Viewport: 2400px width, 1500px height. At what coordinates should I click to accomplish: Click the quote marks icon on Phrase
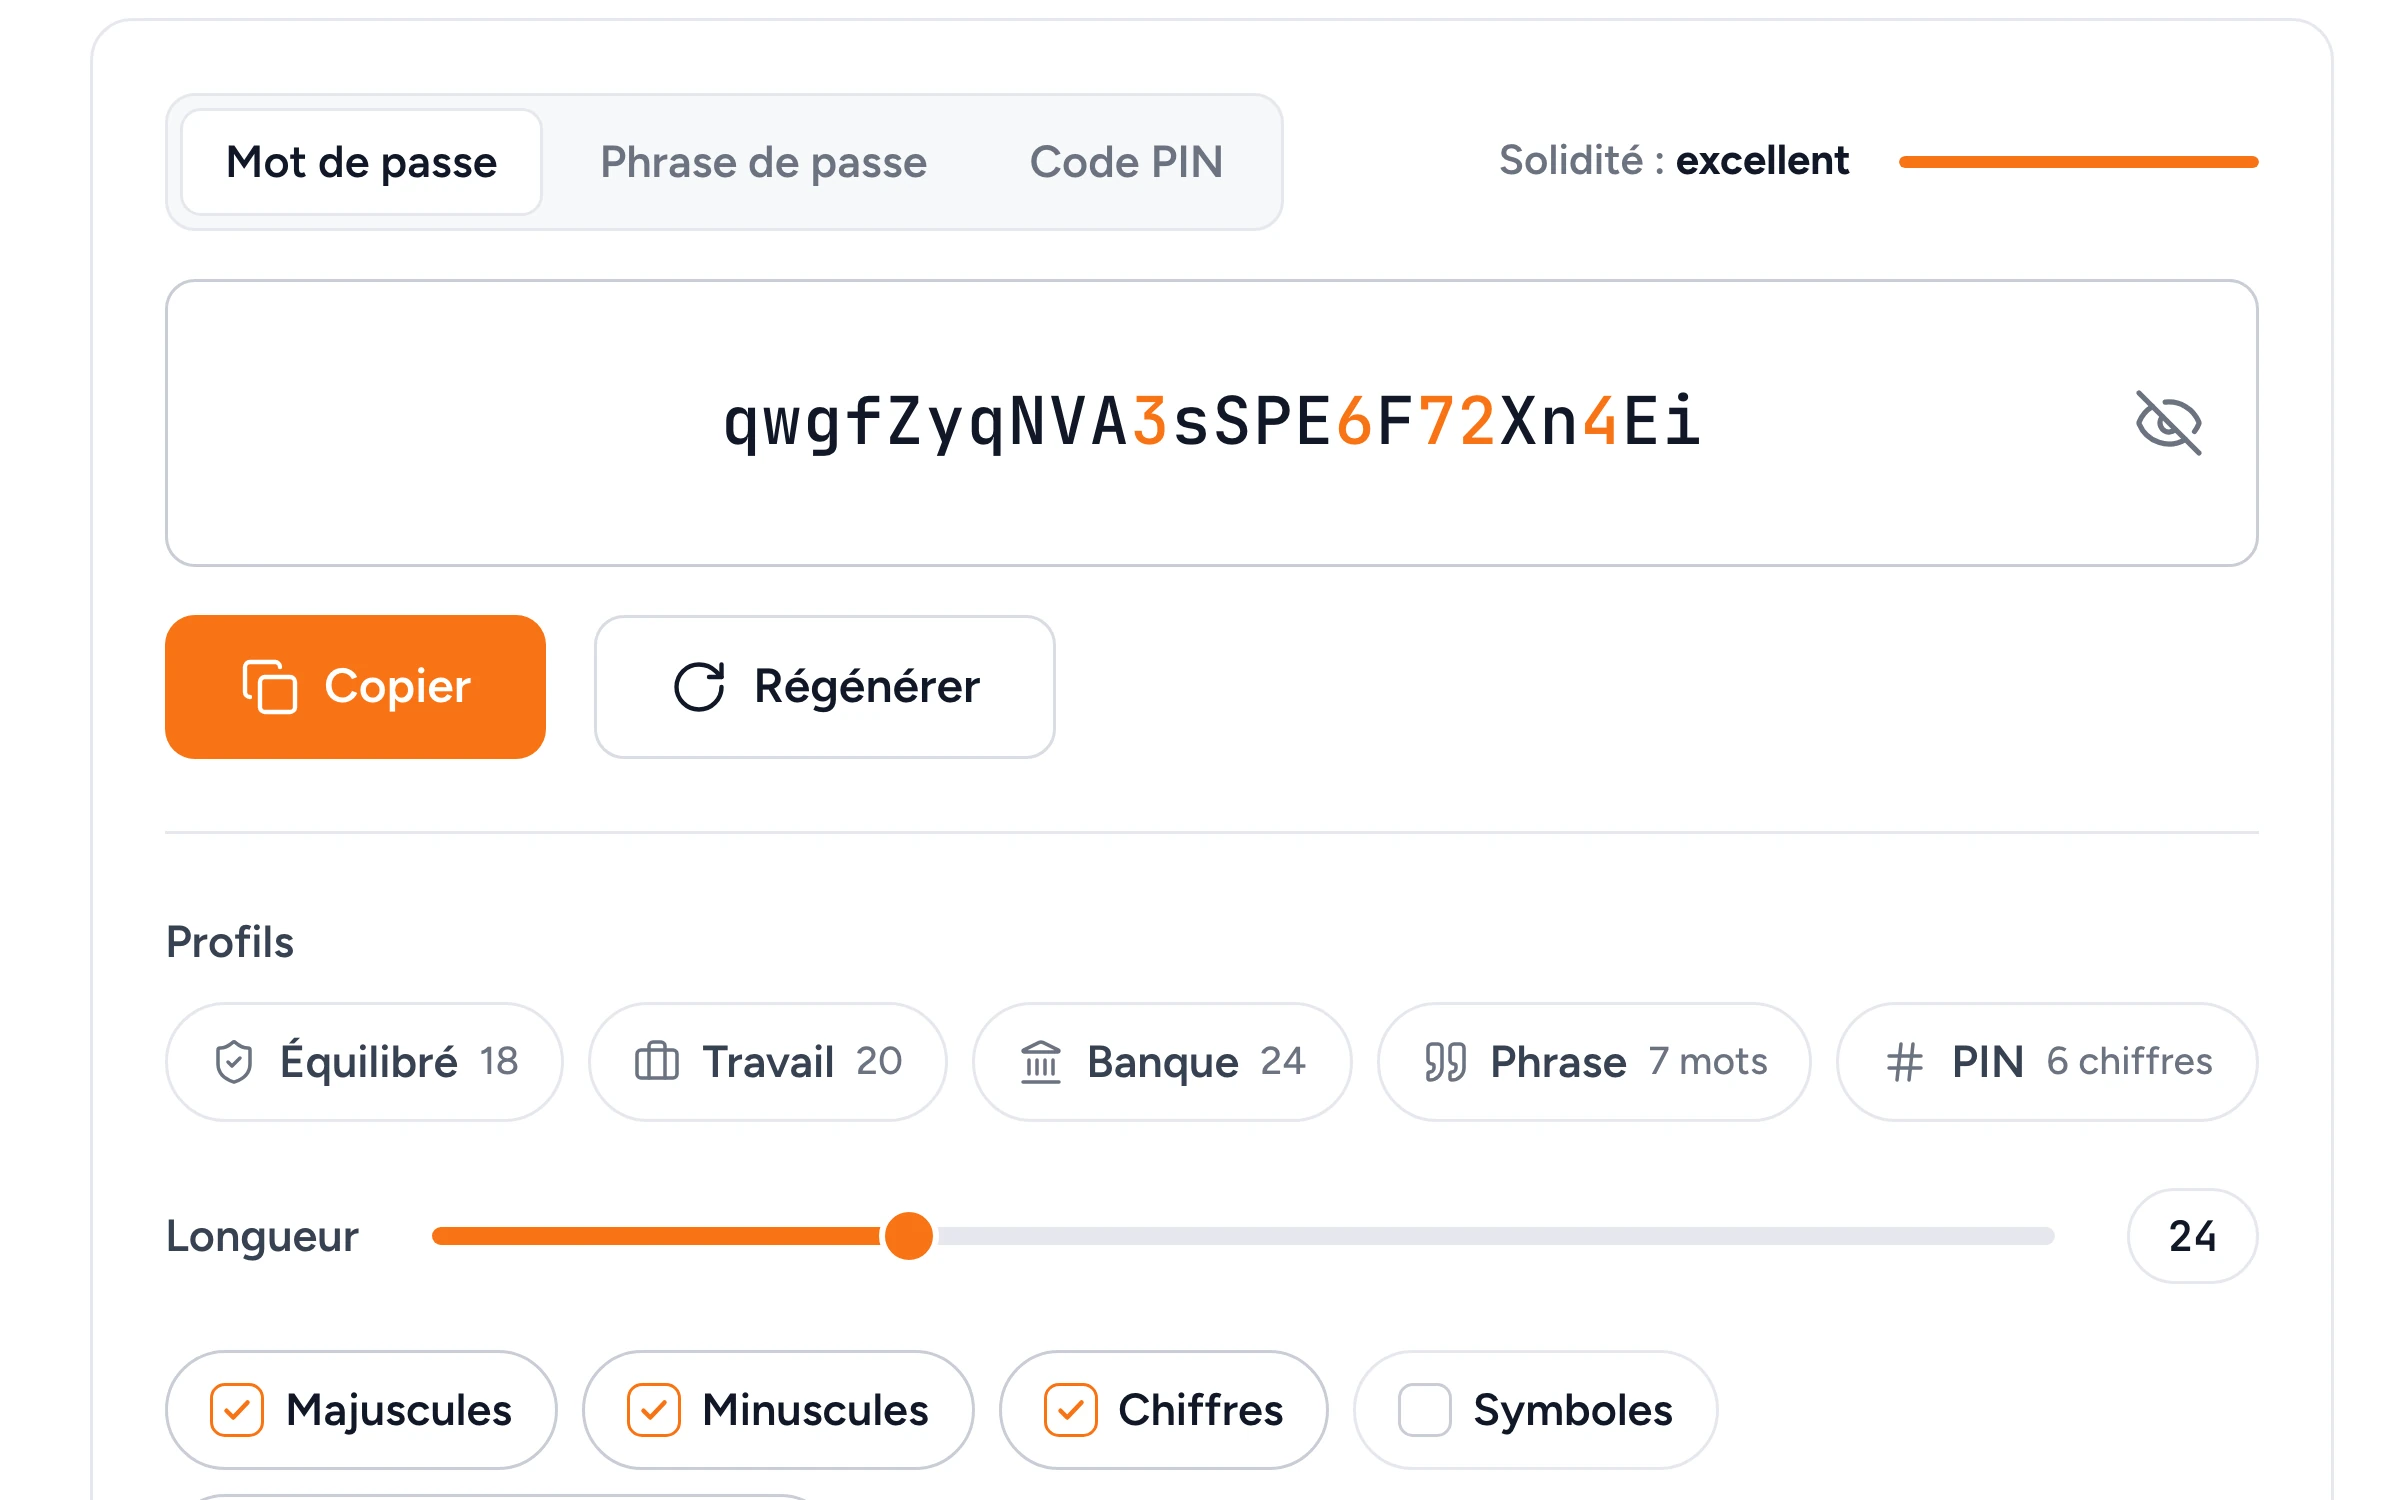1446,1062
